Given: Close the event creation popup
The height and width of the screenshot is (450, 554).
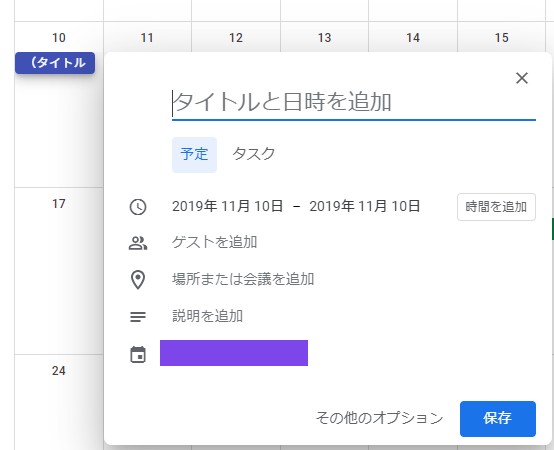Looking at the screenshot, I should (522, 78).
